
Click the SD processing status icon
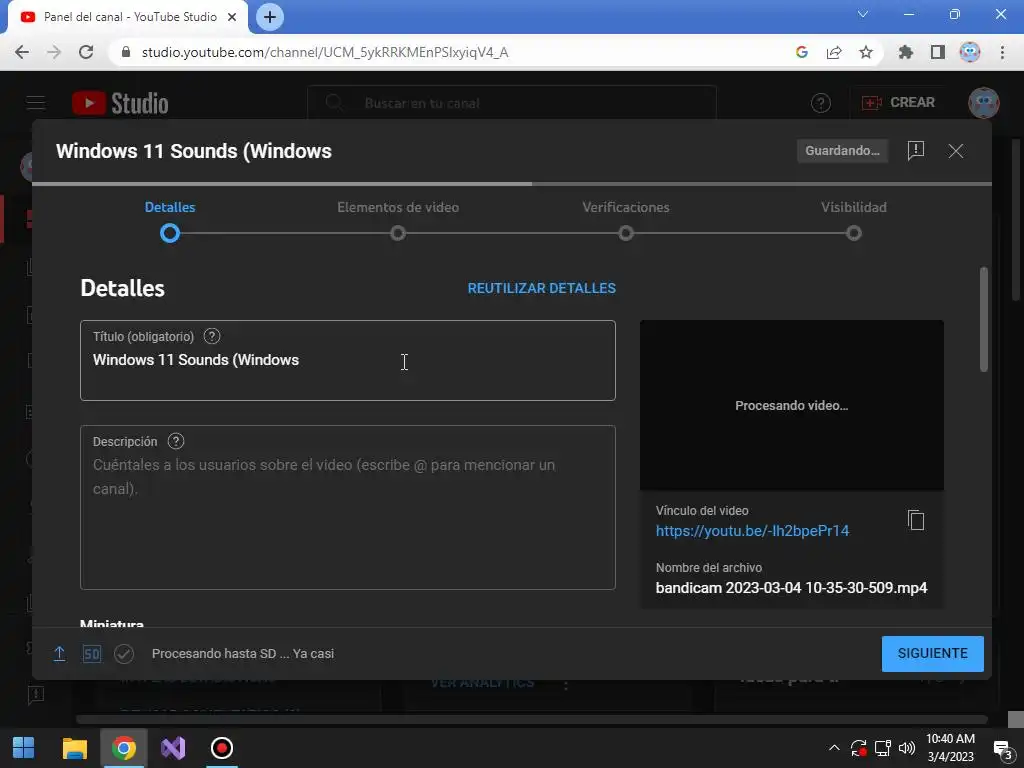click(x=92, y=654)
